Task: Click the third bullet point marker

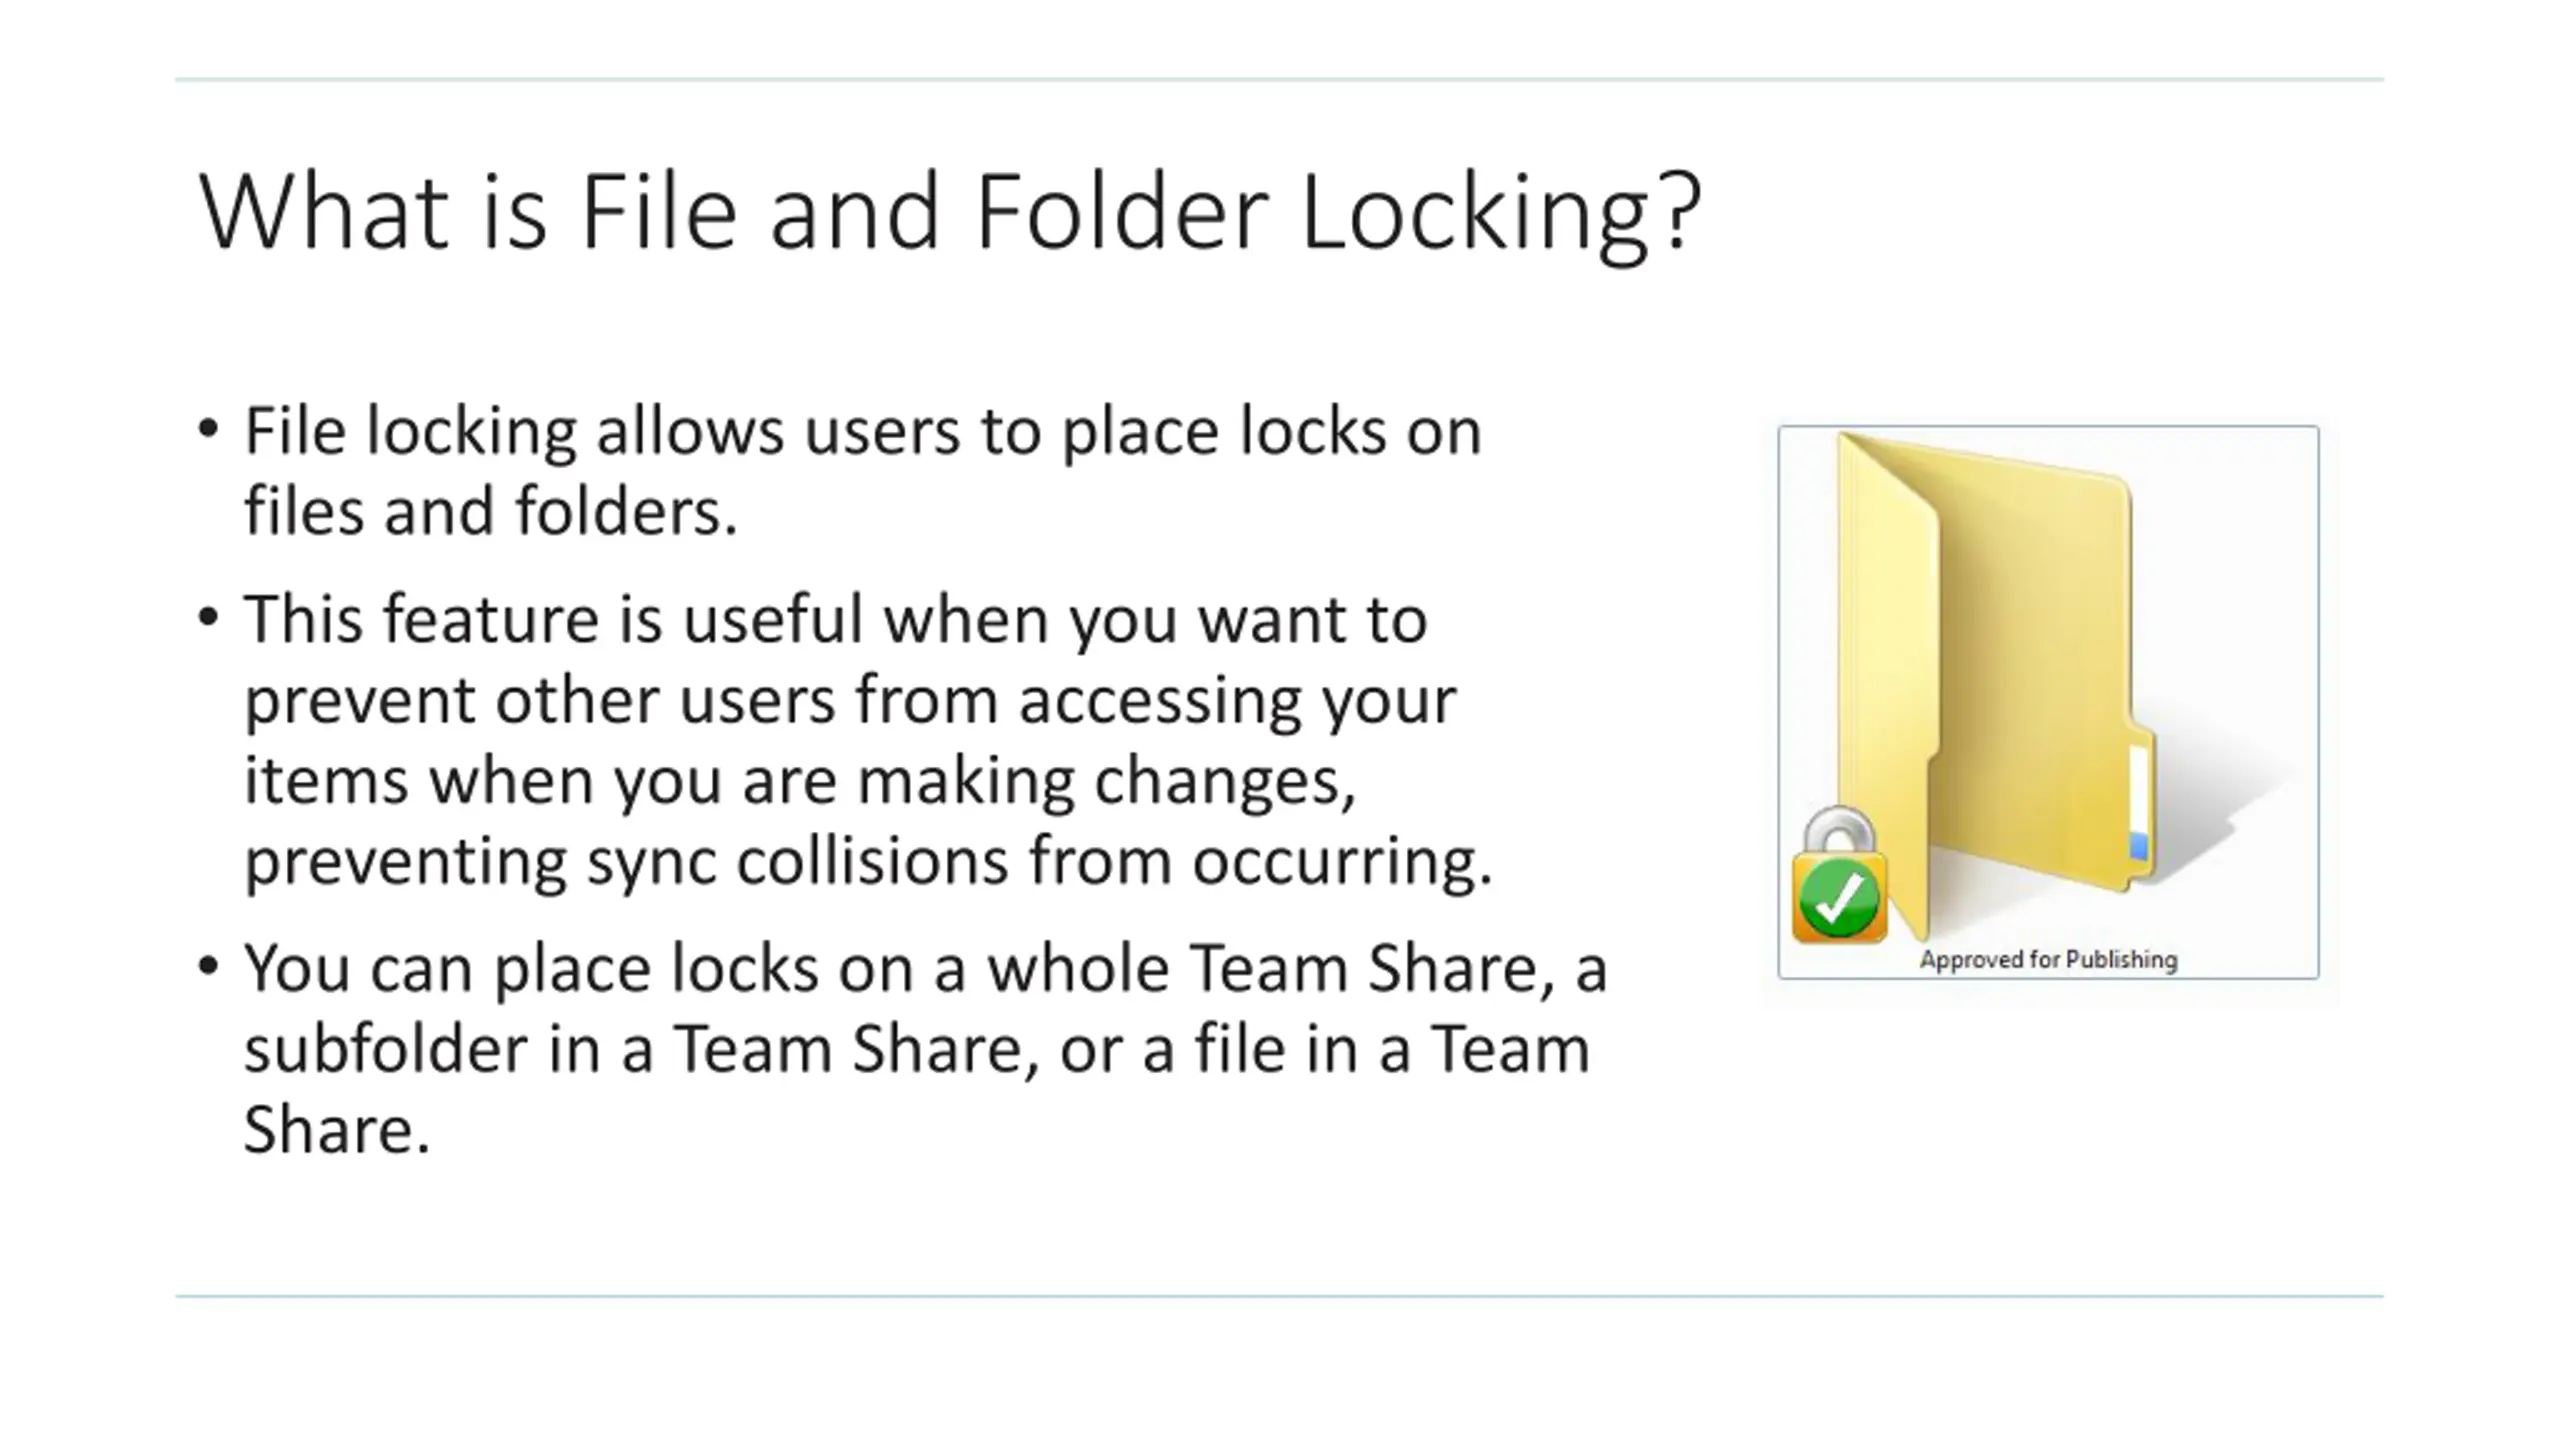Action: [208, 967]
